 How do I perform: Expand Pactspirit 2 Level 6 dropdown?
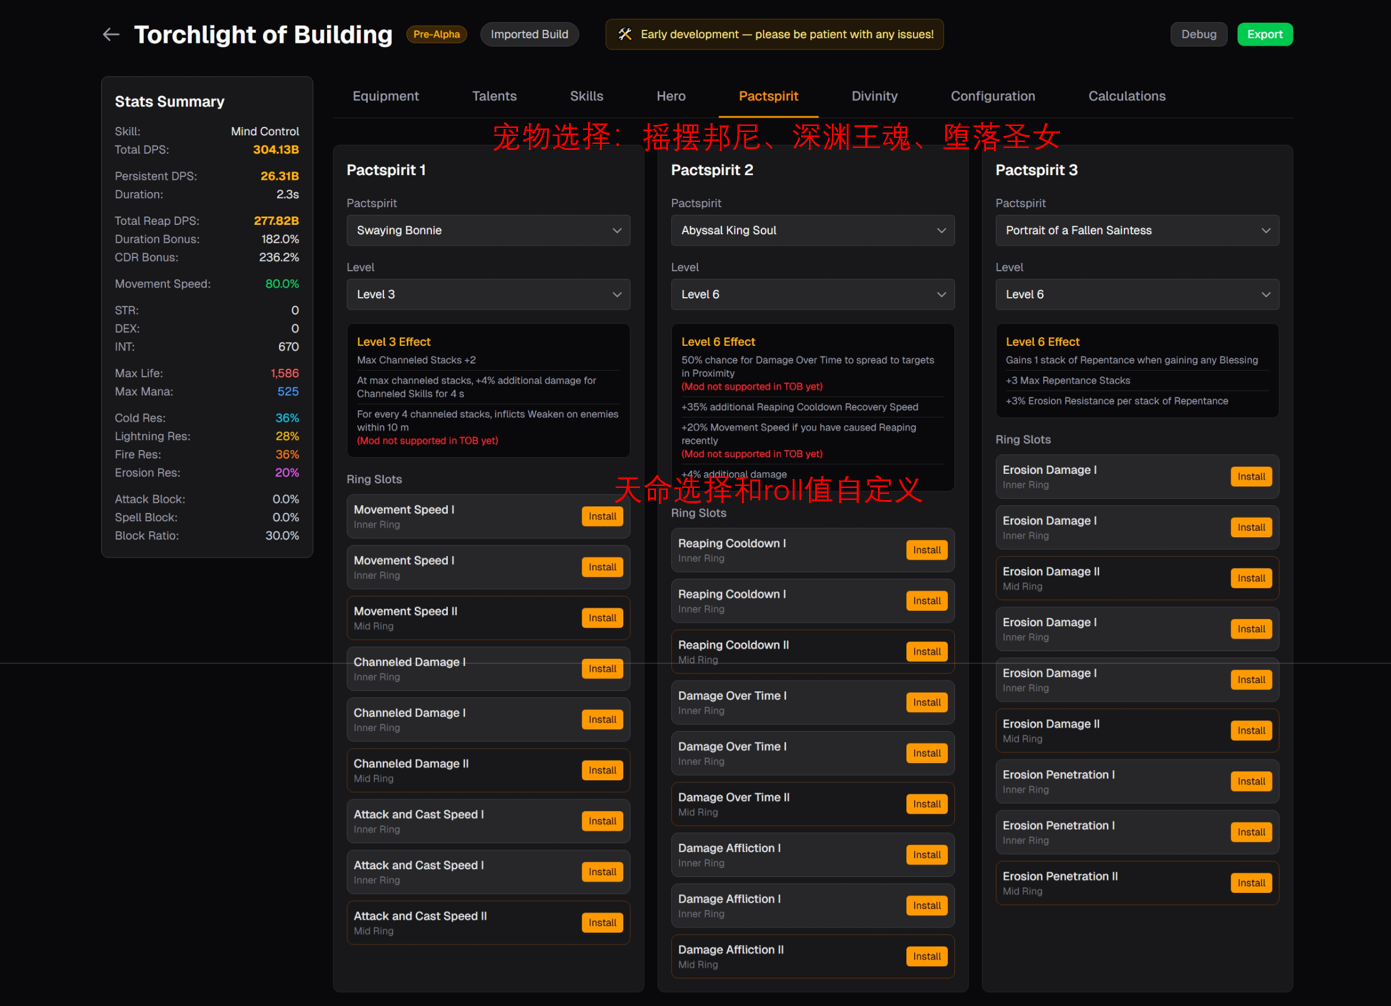click(x=812, y=294)
